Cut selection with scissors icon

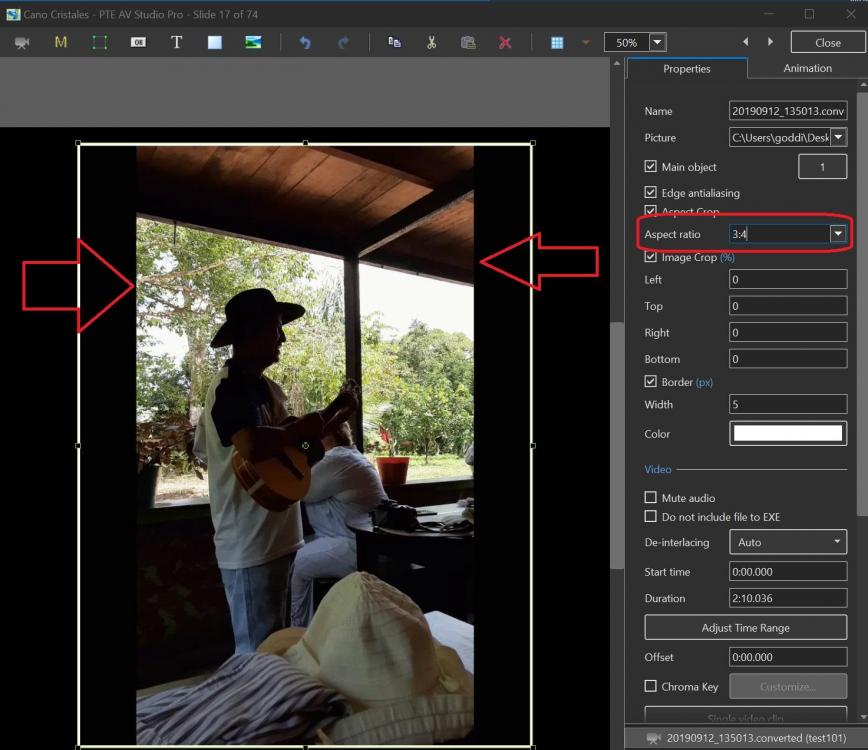coord(431,43)
